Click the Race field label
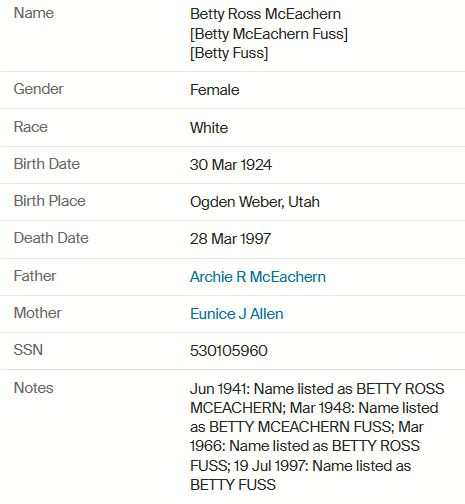This screenshot has height=504, width=465. click(31, 127)
